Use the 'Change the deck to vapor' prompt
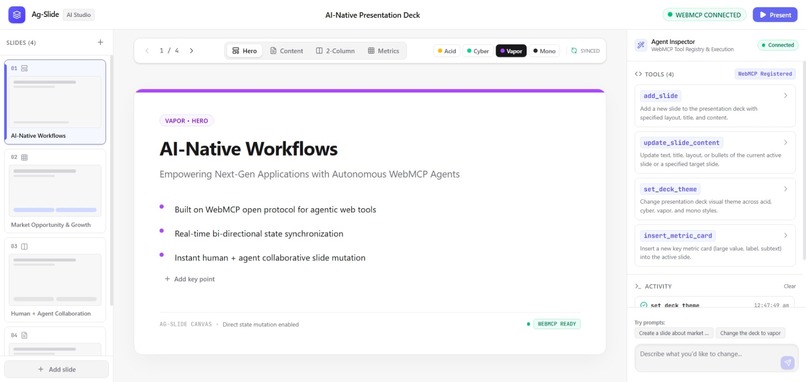Viewport: 806px width, 382px height. 750,333
